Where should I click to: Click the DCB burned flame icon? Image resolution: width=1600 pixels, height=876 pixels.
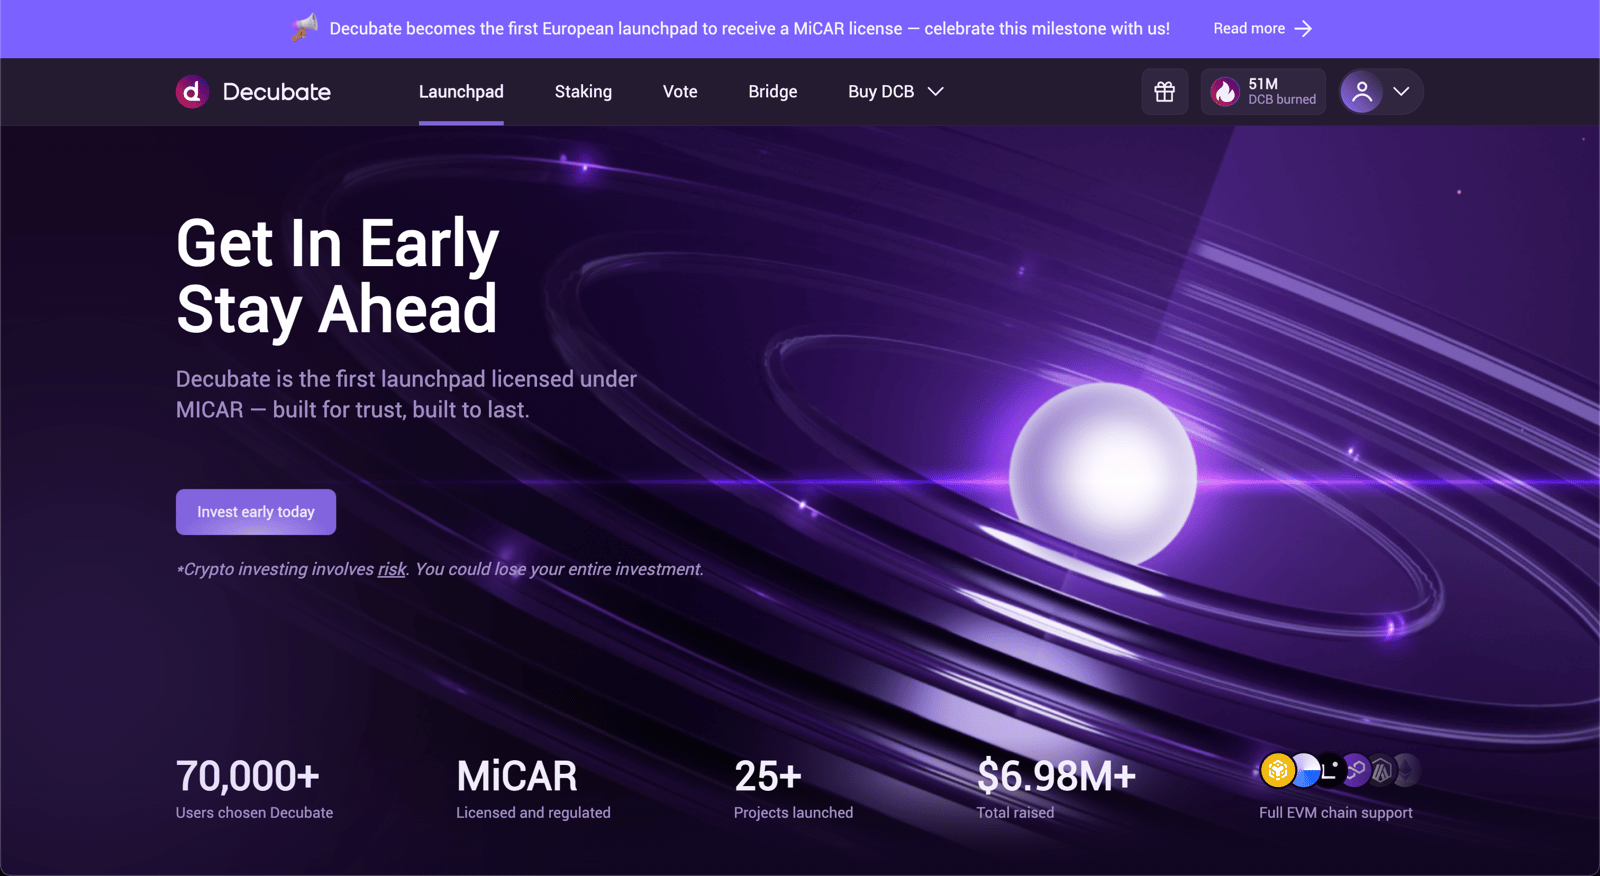[1225, 92]
